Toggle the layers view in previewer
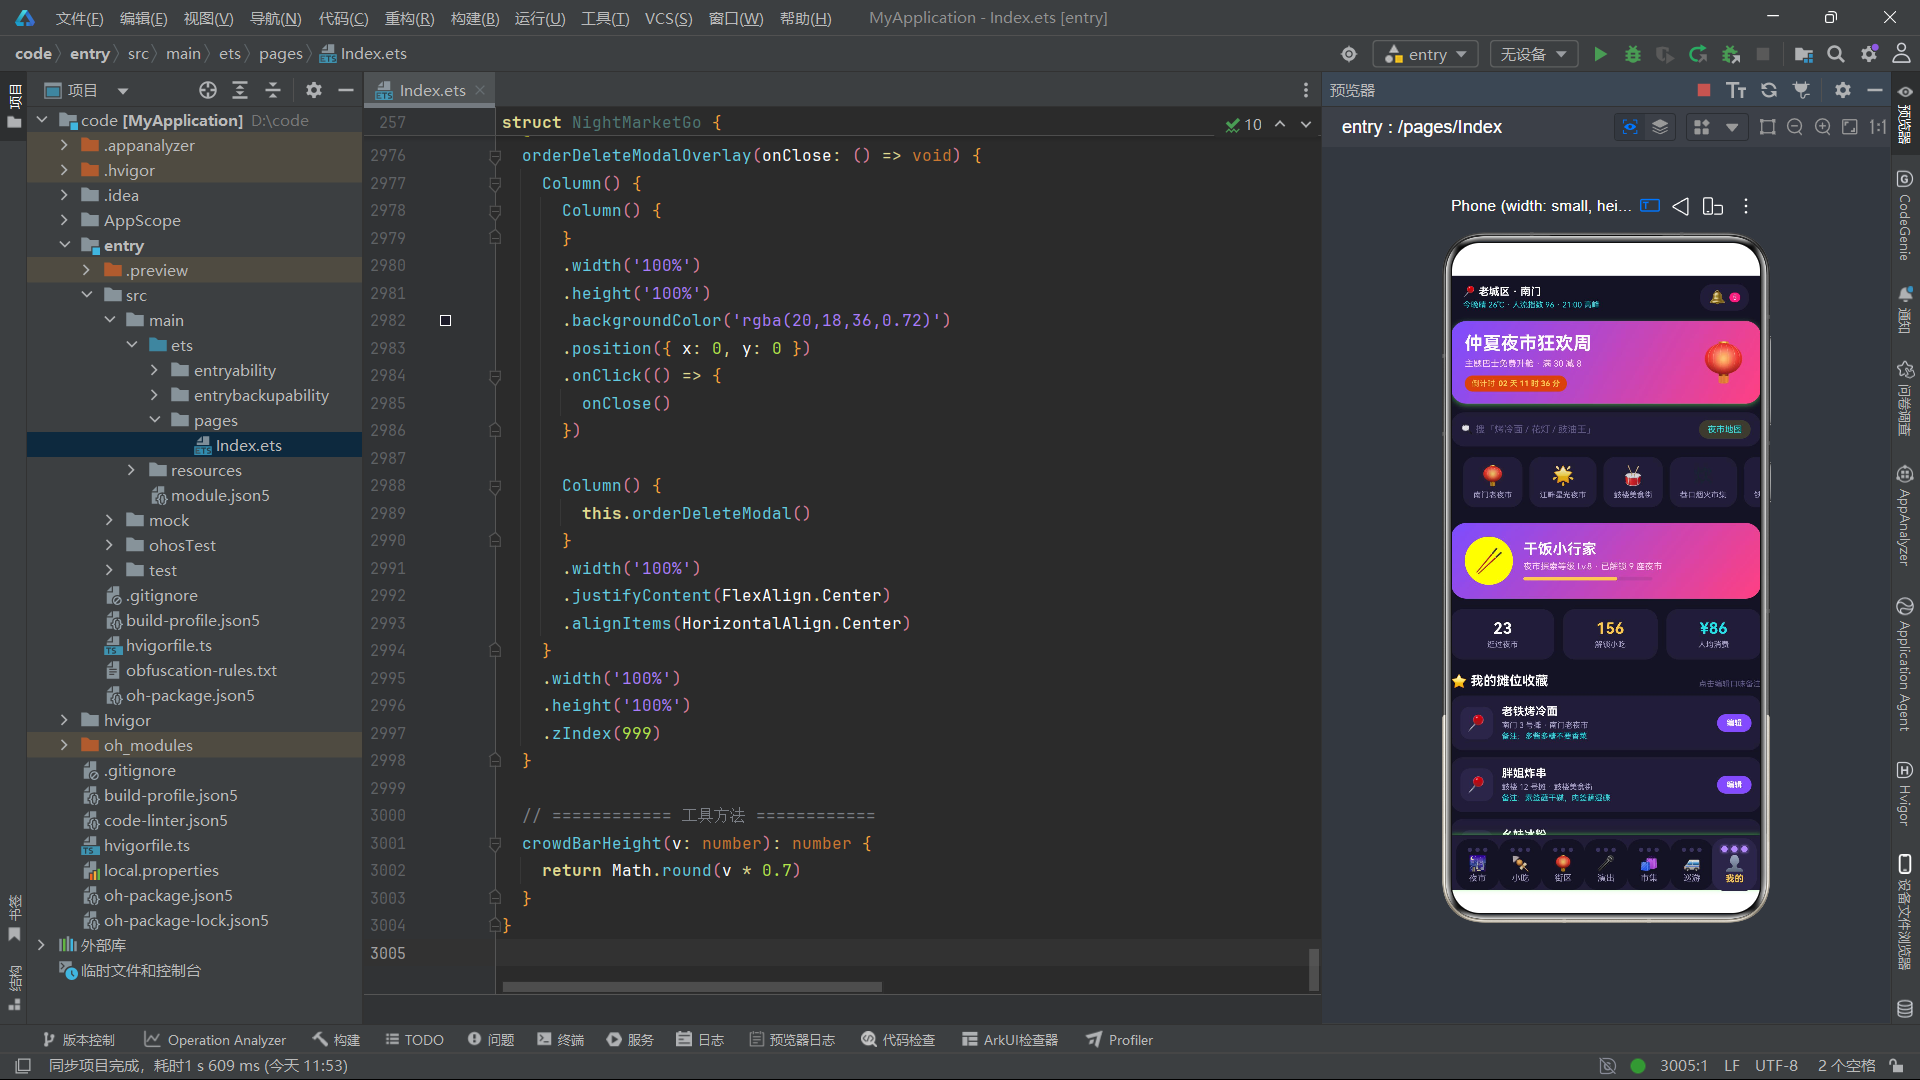Viewport: 1920px width, 1080px height. click(x=1660, y=127)
